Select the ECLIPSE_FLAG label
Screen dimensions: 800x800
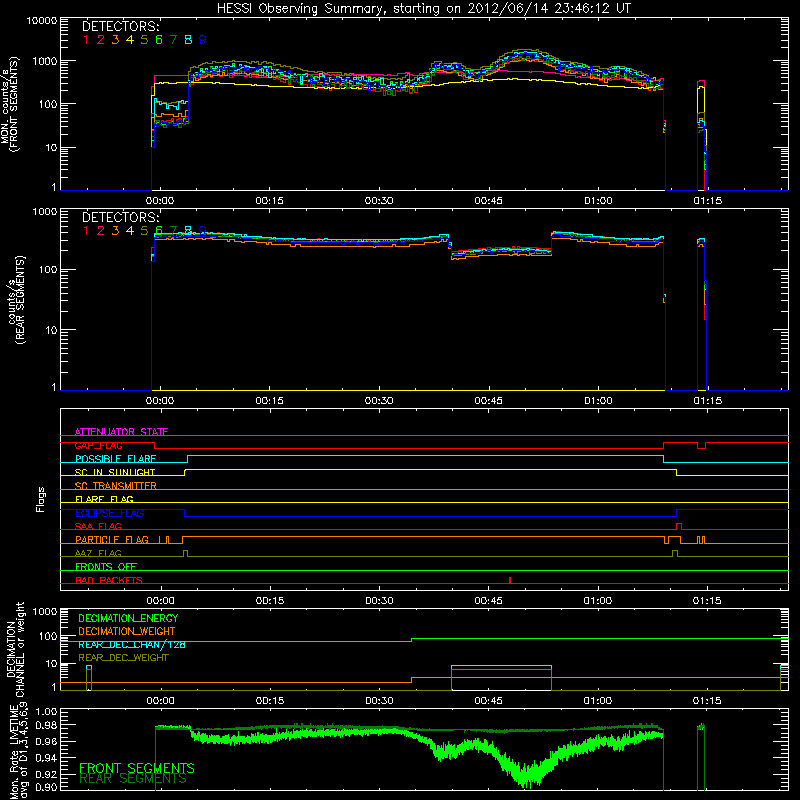109,513
